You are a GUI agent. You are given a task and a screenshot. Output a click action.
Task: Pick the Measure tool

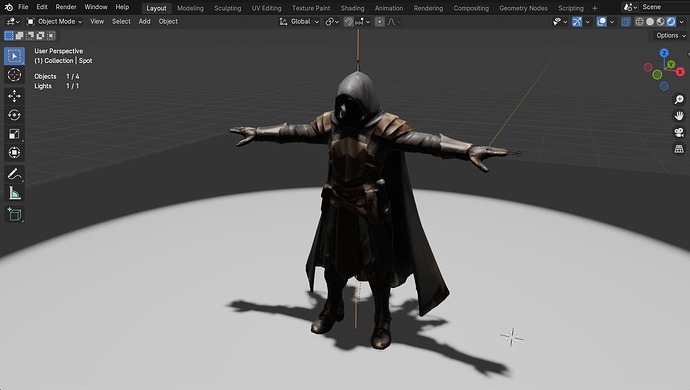pyautogui.click(x=14, y=193)
